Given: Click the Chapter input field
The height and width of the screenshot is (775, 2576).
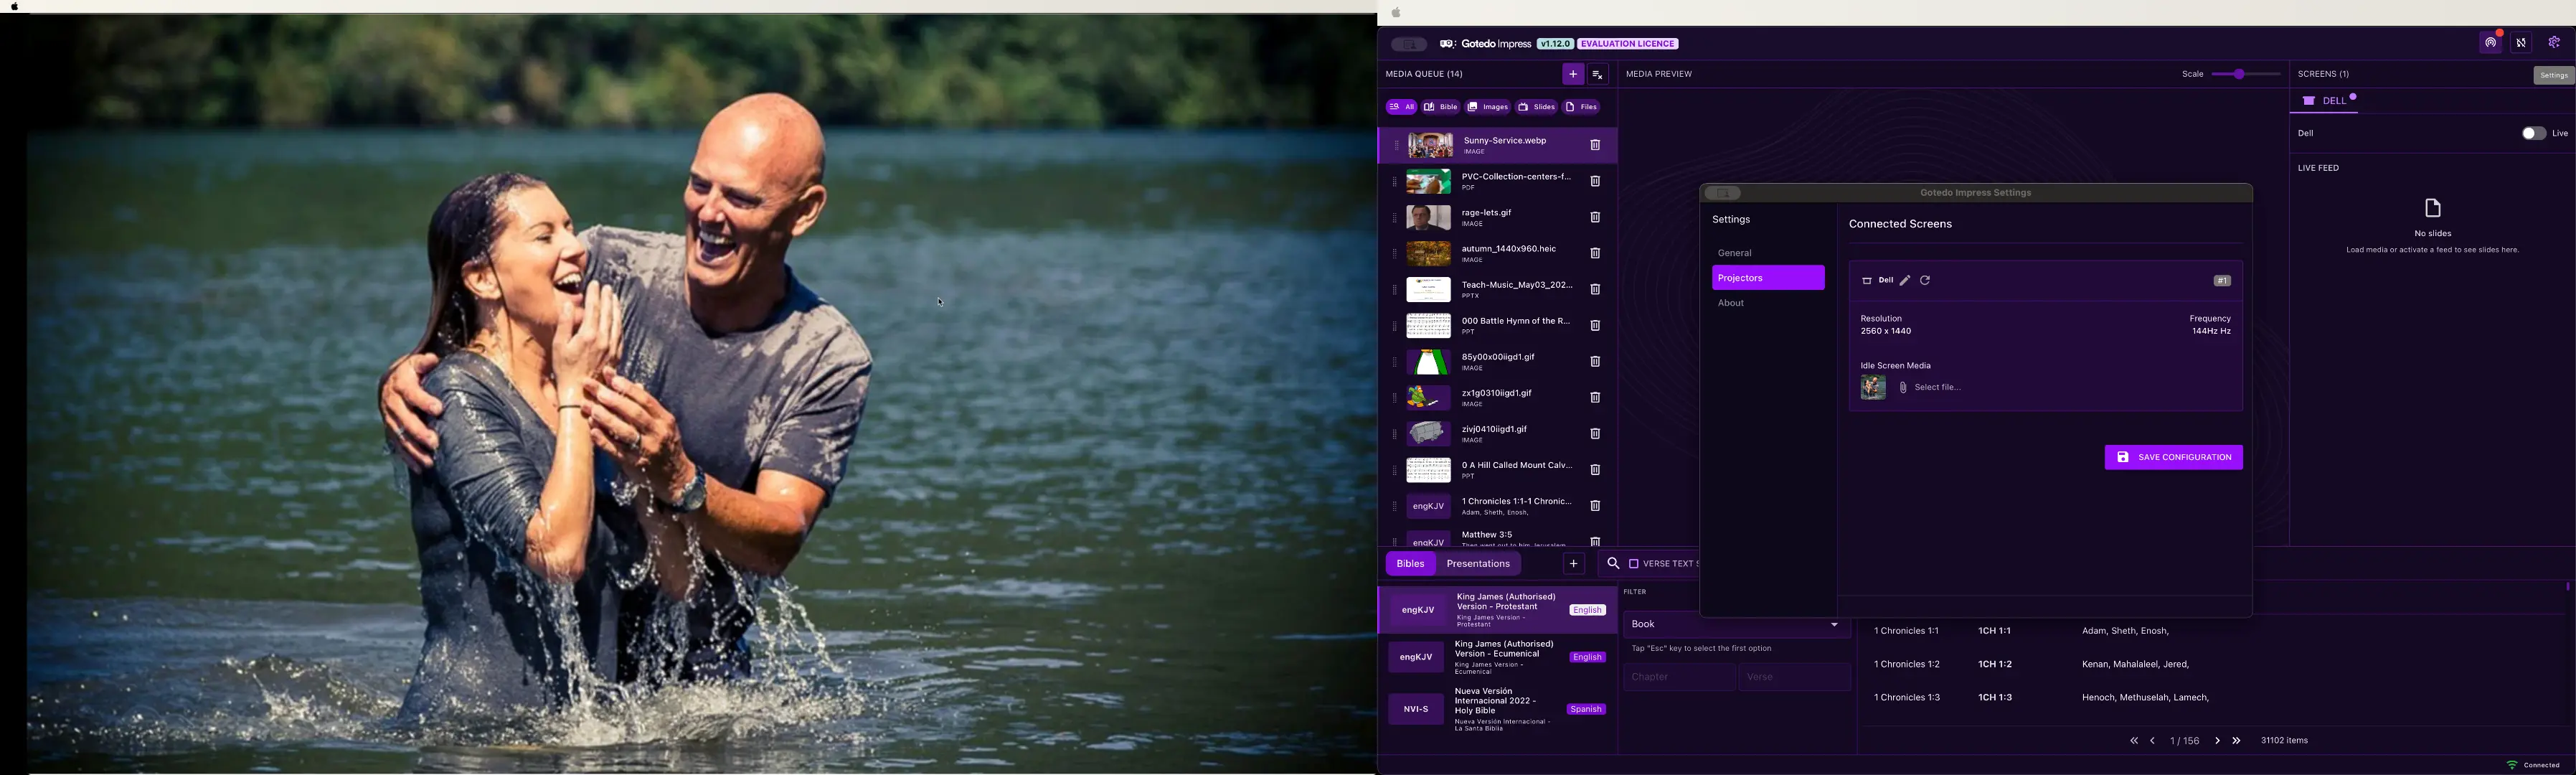Looking at the screenshot, I should (x=1679, y=678).
